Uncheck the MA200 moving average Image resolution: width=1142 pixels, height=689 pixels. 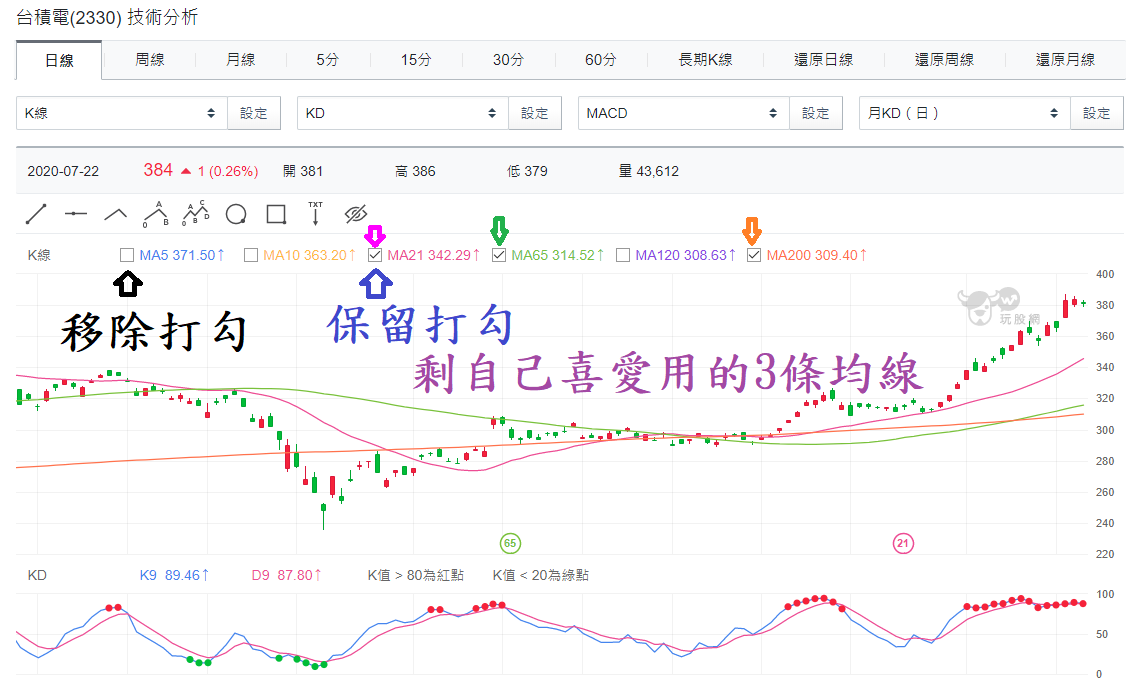tap(754, 255)
